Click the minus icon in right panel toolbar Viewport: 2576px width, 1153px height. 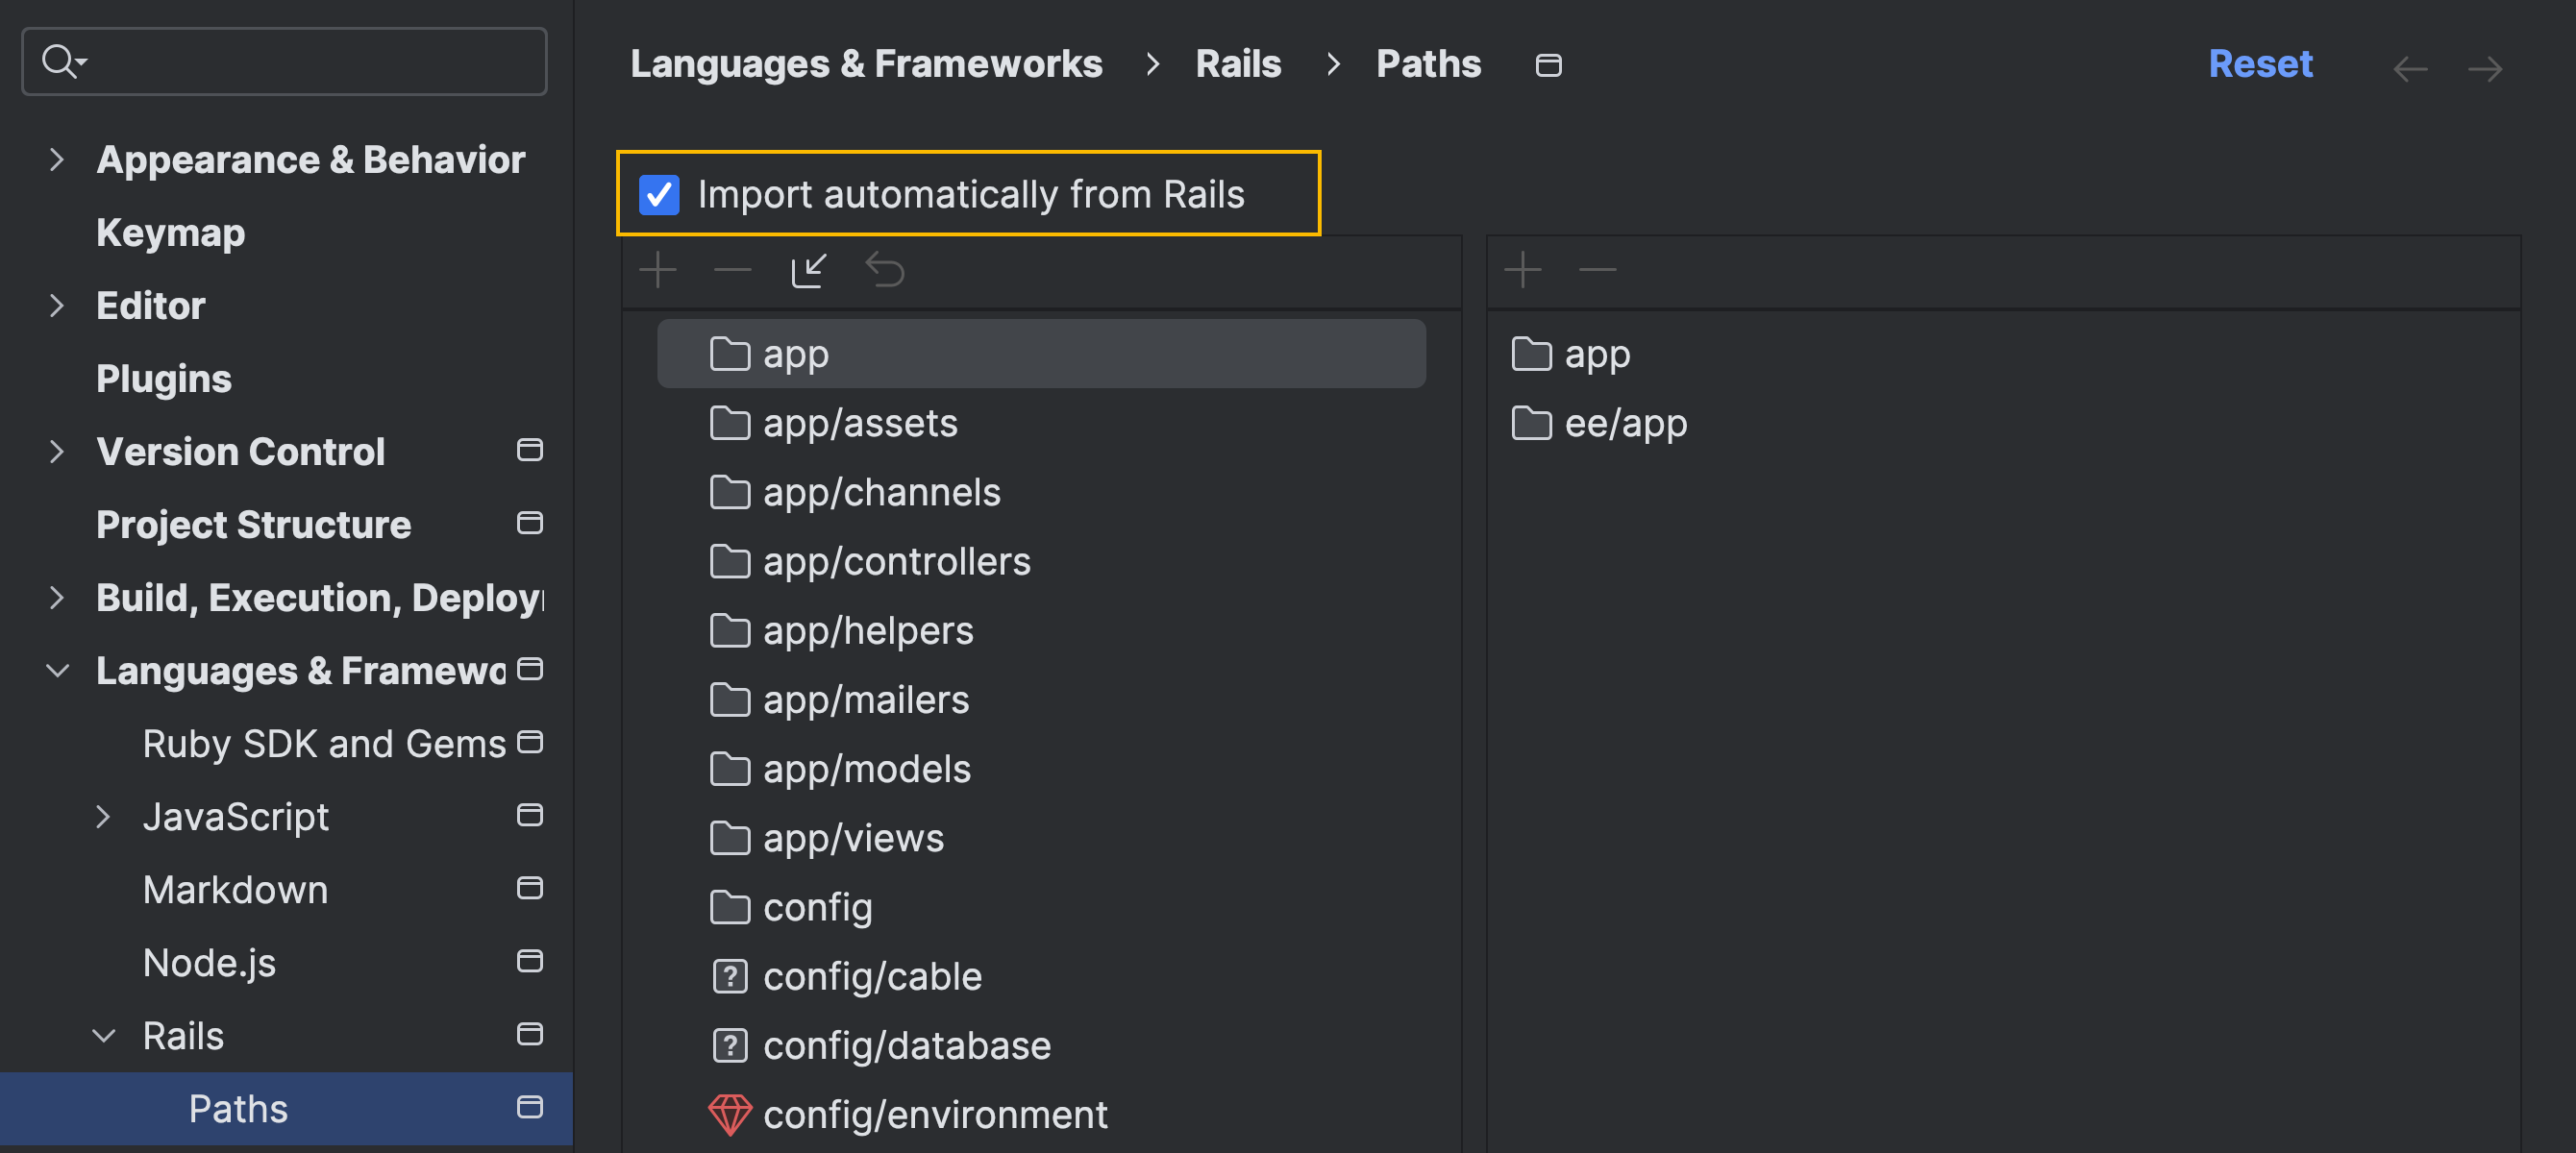[1597, 270]
